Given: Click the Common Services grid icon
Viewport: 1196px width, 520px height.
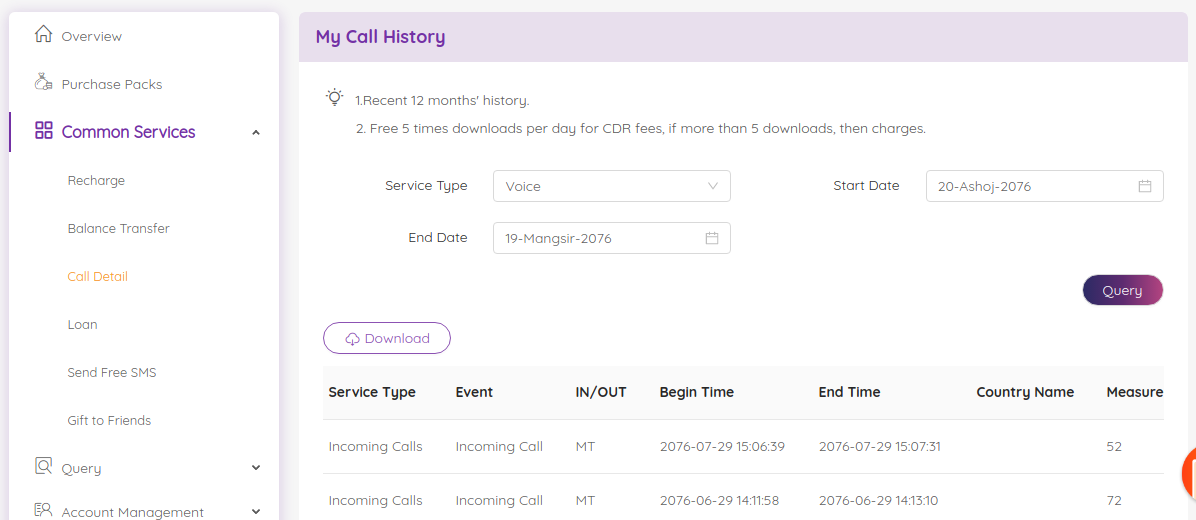Looking at the screenshot, I should 43,130.
